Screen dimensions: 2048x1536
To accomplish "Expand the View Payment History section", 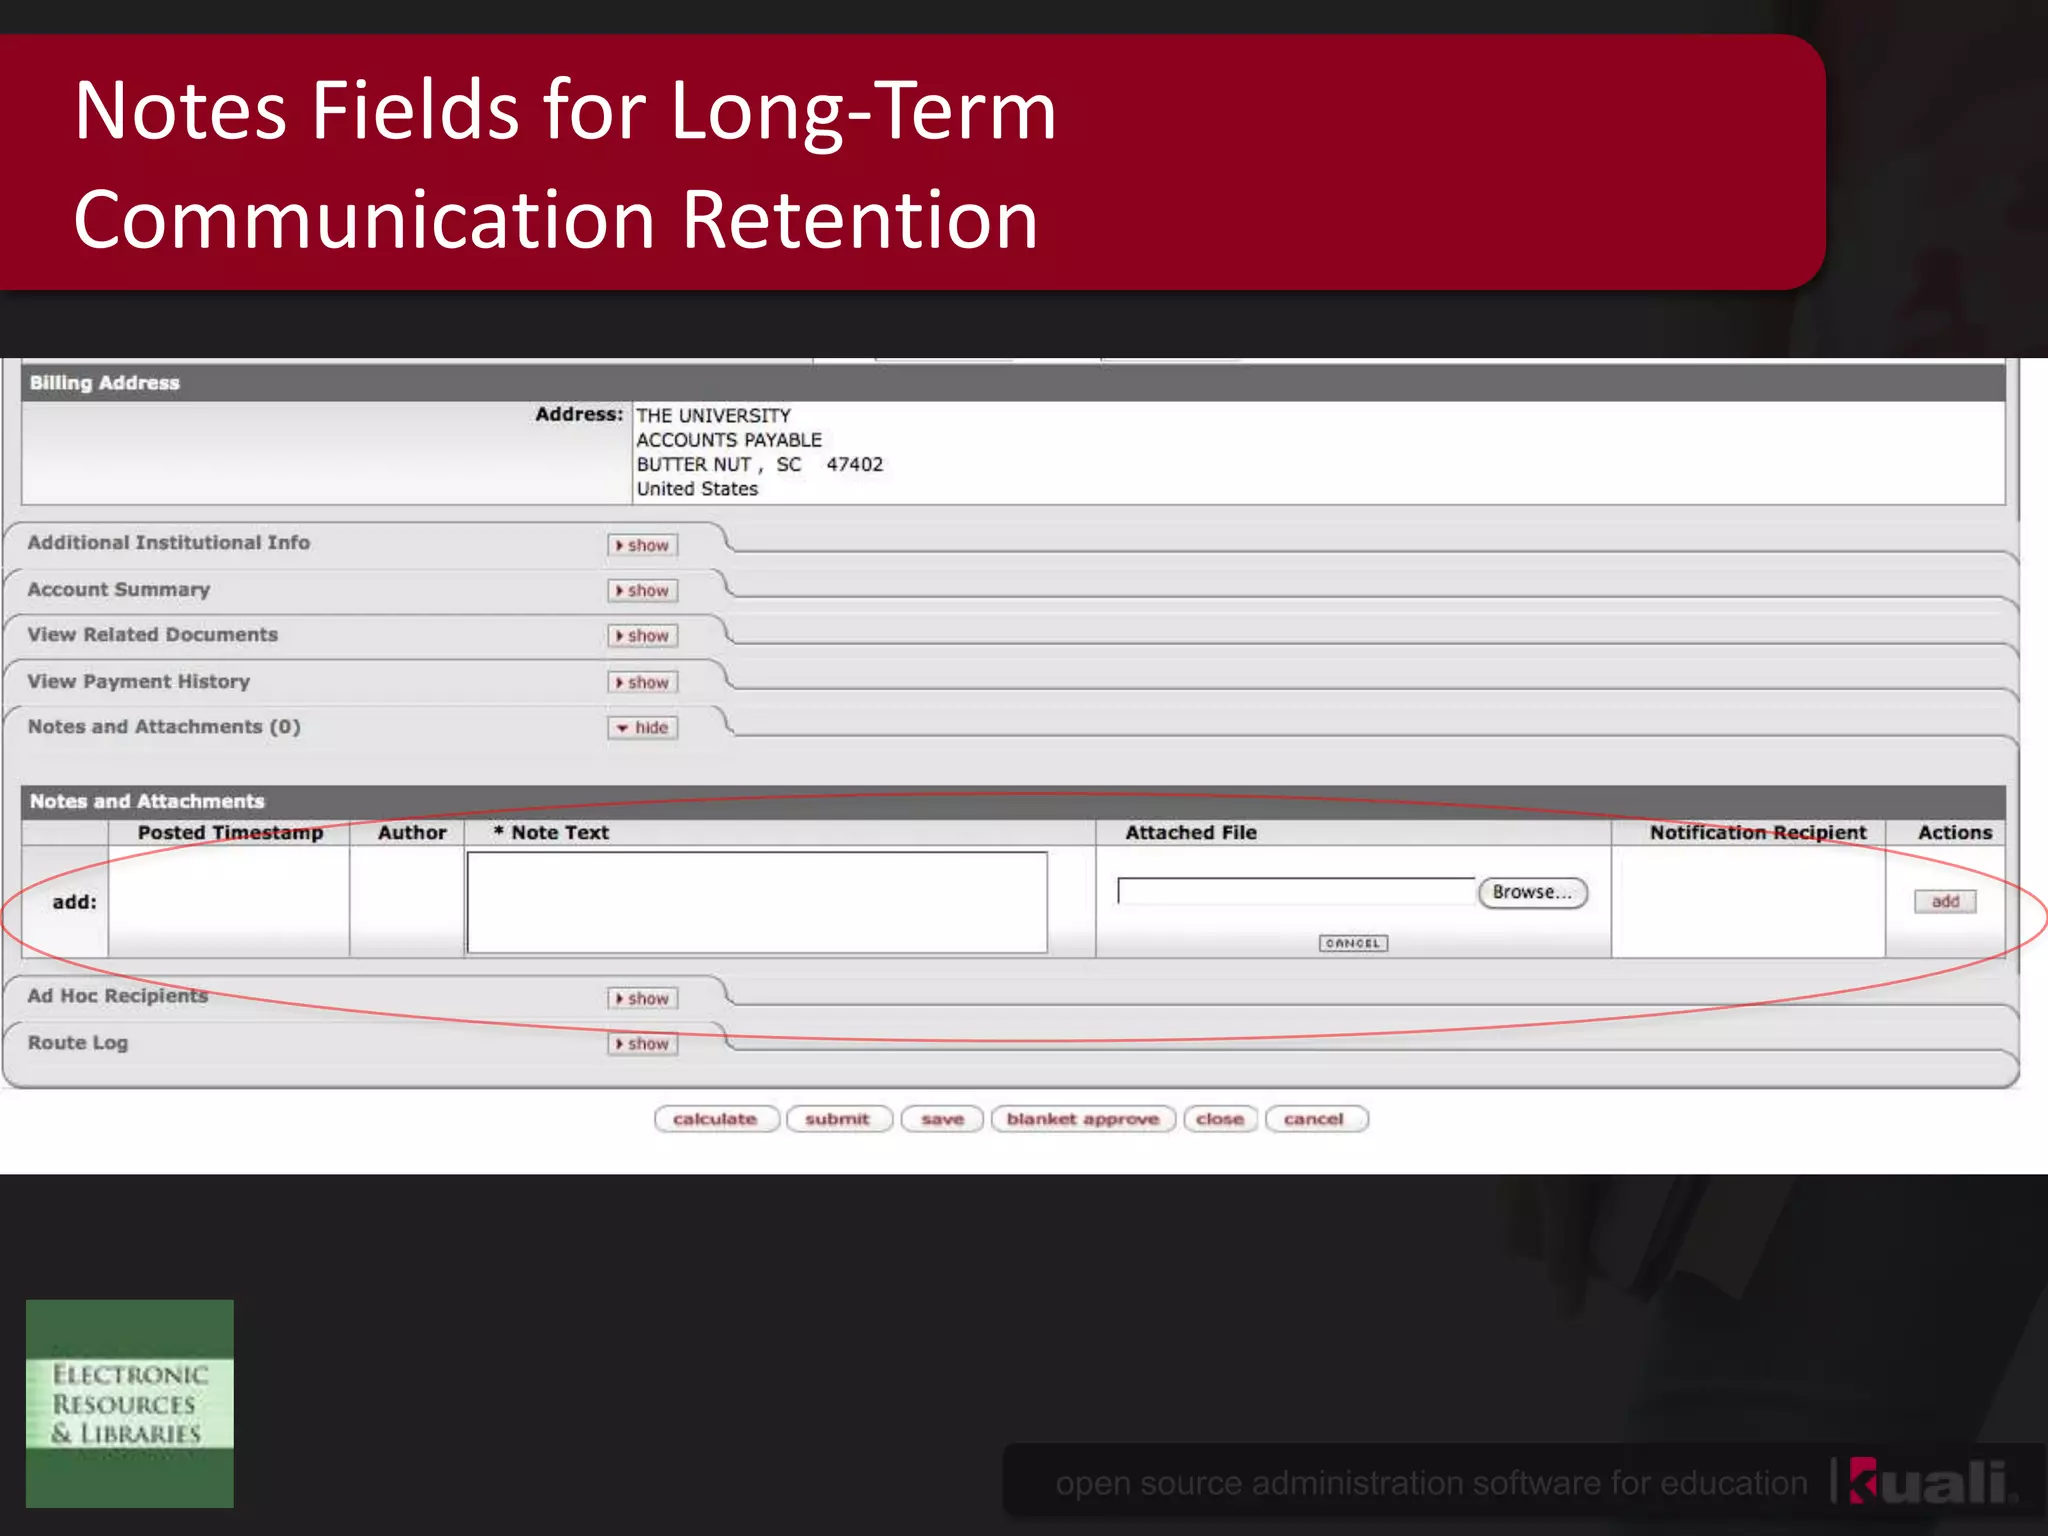I will [x=642, y=683].
